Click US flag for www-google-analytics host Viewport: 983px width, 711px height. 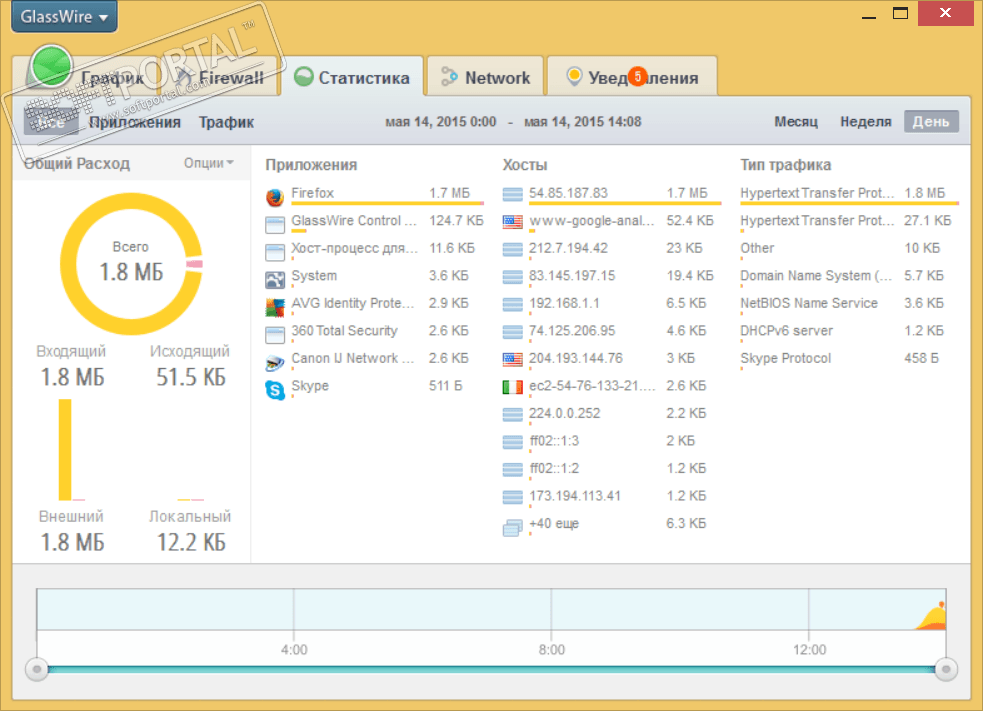click(x=512, y=222)
